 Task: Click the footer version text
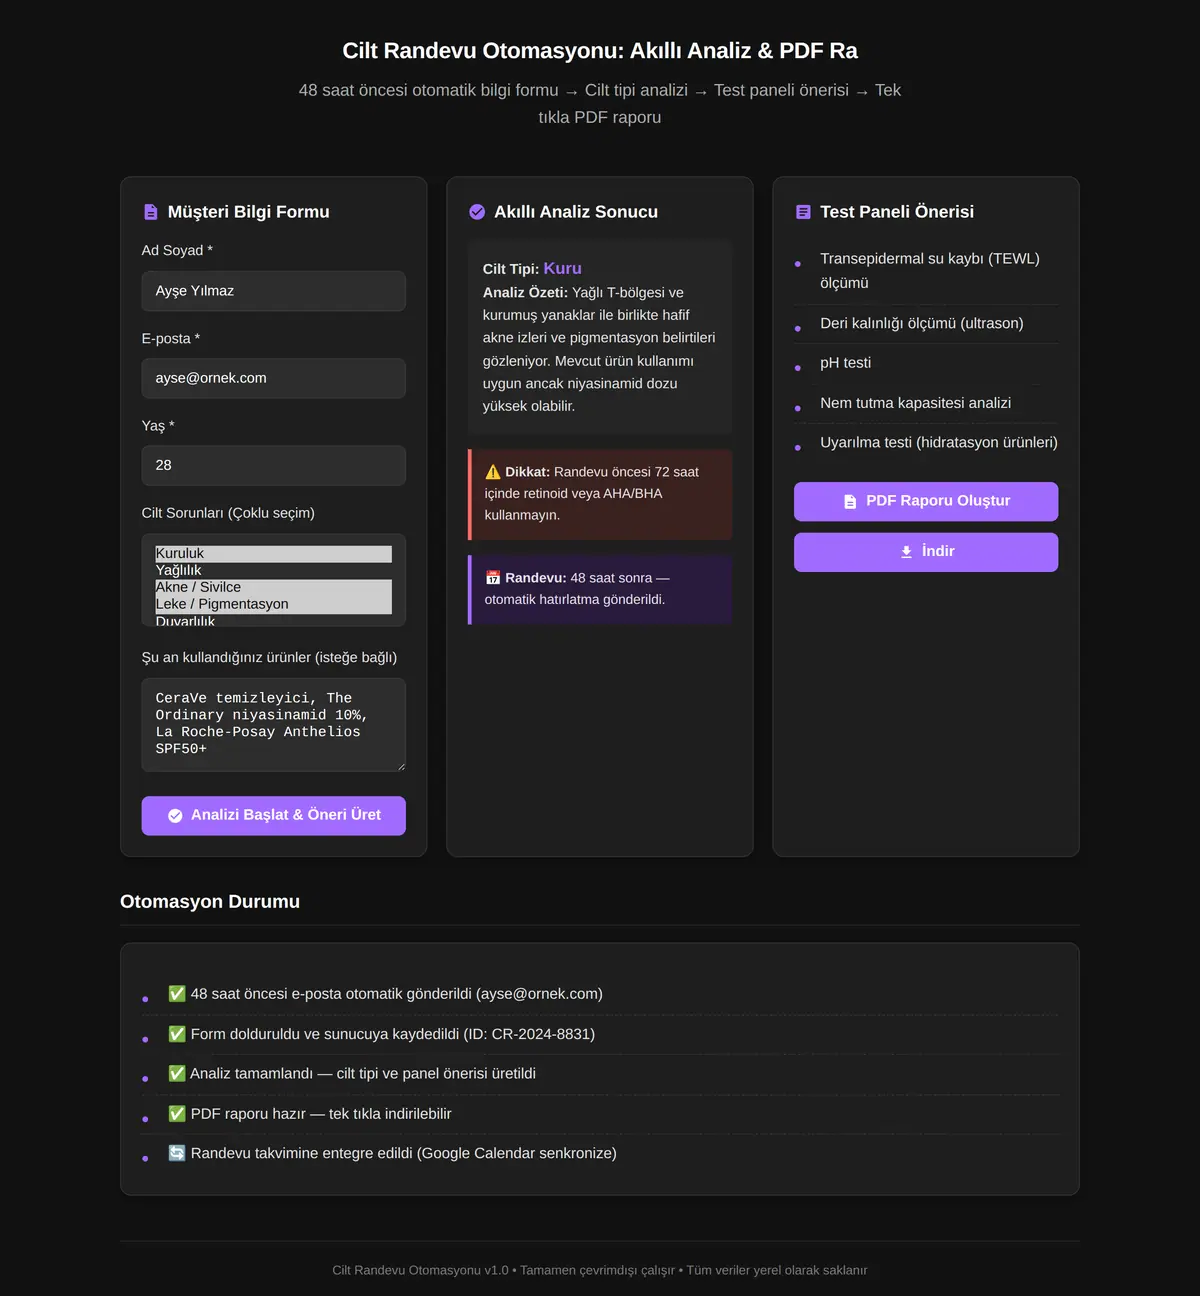(x=600, y=1271)
